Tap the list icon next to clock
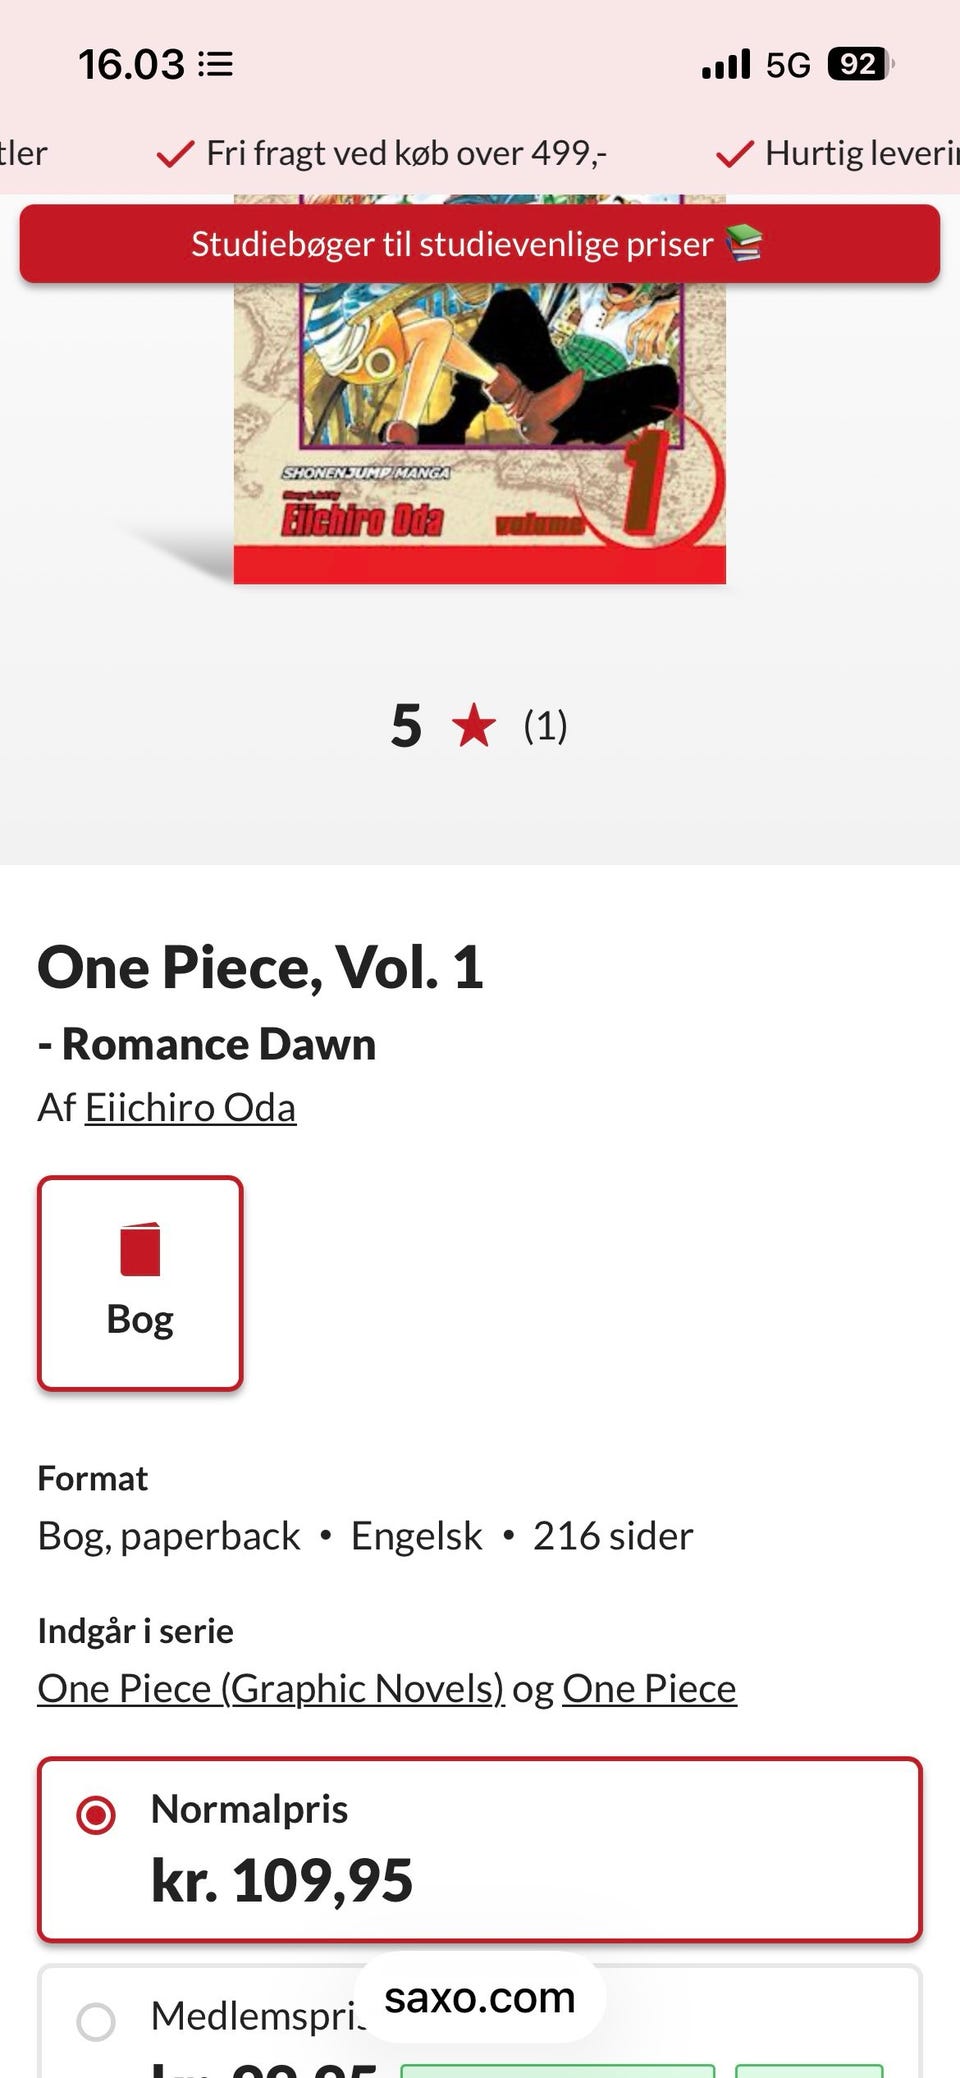 (216, 65)
